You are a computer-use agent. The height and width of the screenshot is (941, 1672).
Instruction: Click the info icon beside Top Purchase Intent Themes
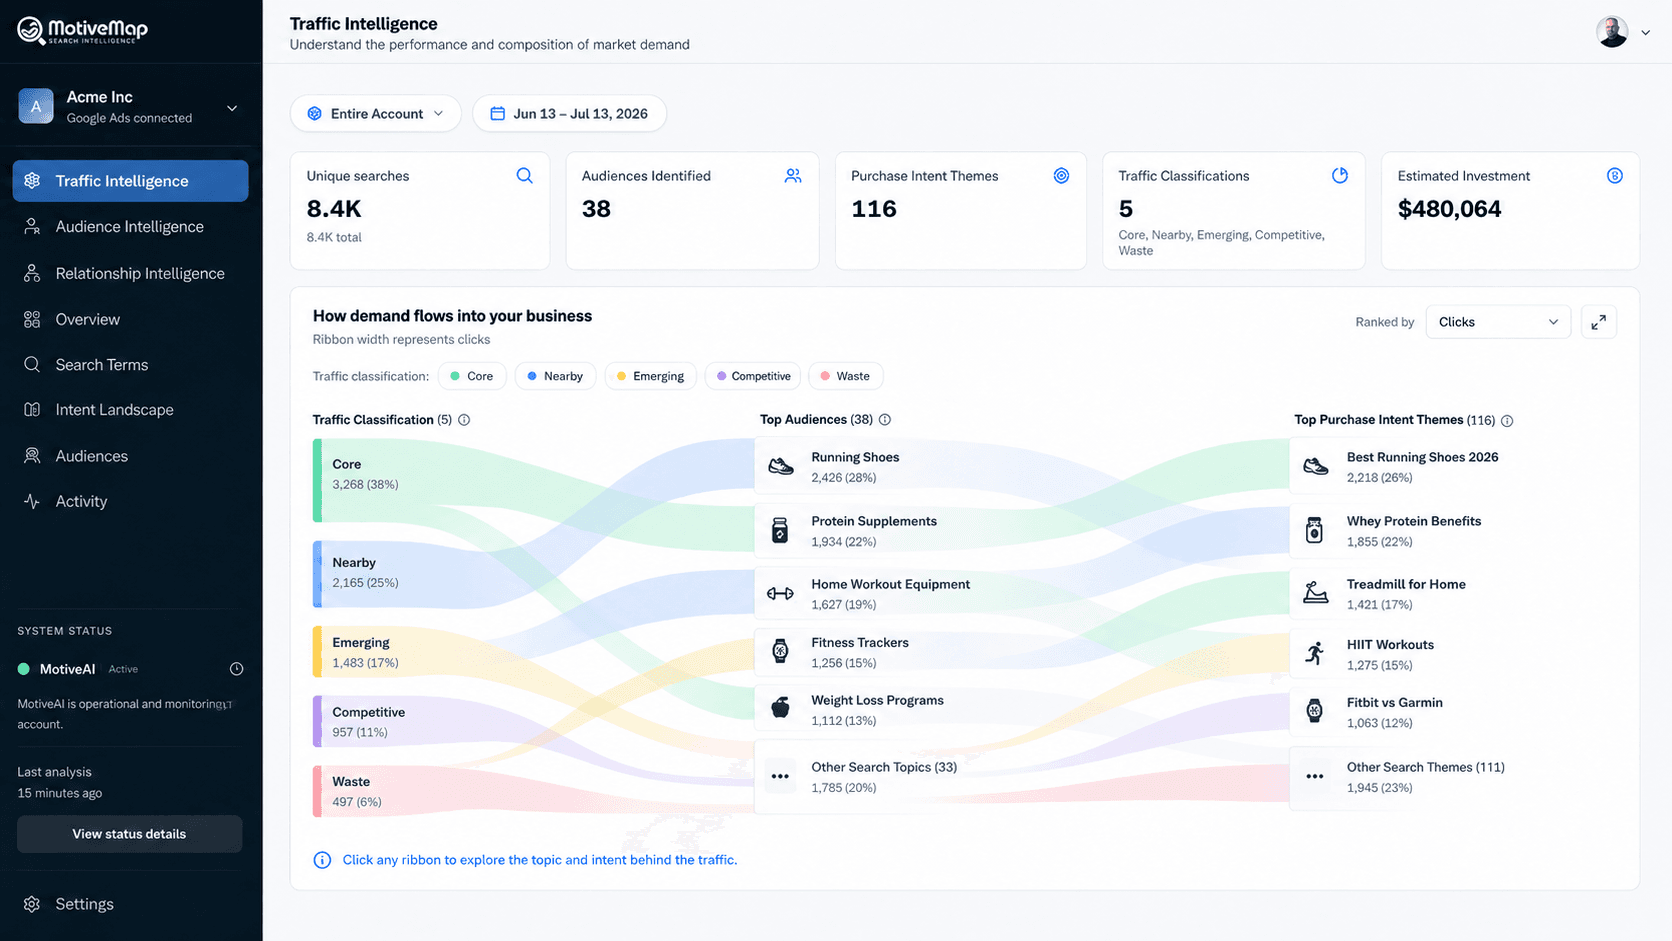[x=1507, y=421]
